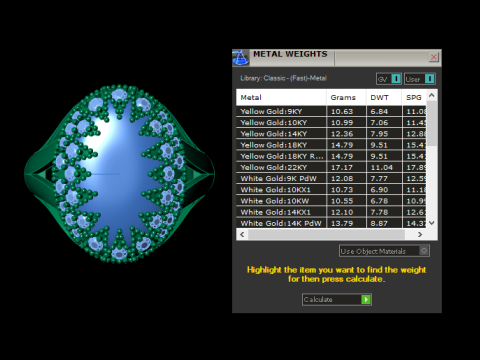Click the table's scroll up arrow

coord(432,95)
